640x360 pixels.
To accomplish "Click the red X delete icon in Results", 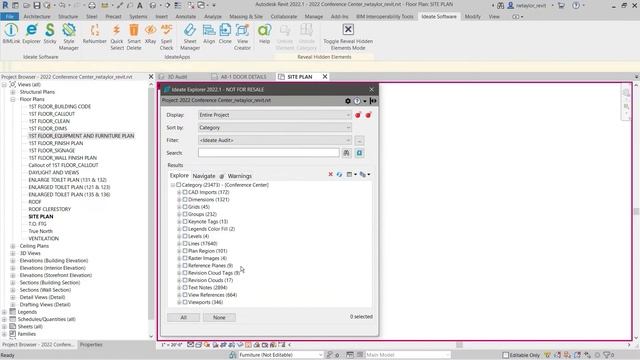I will tap(331, 174).
